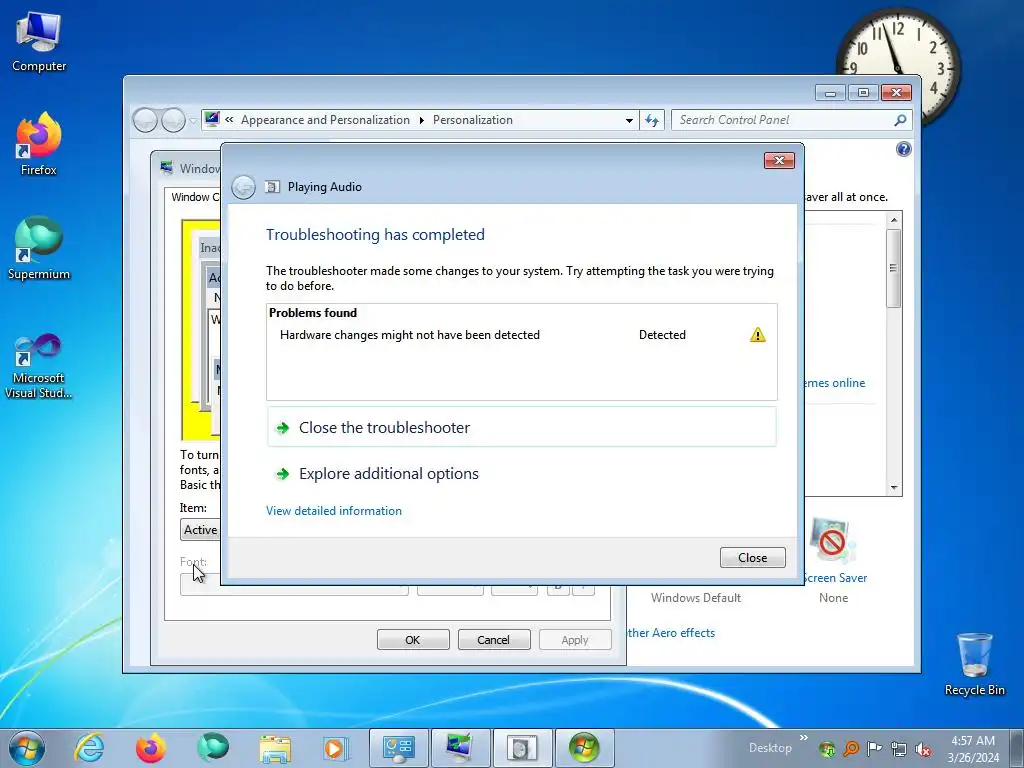Open Action Center flag tray icon
This screenshot has height=768, width=1024.
874,749
